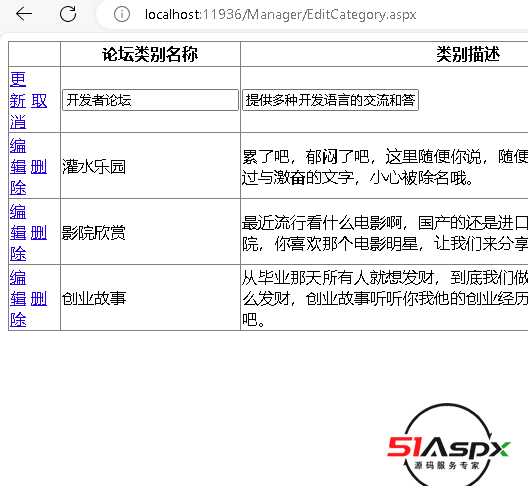The height and width of the screenshot is (486, 528).
Task: Select the 灌水乐园 name cell
Action: 150,166
